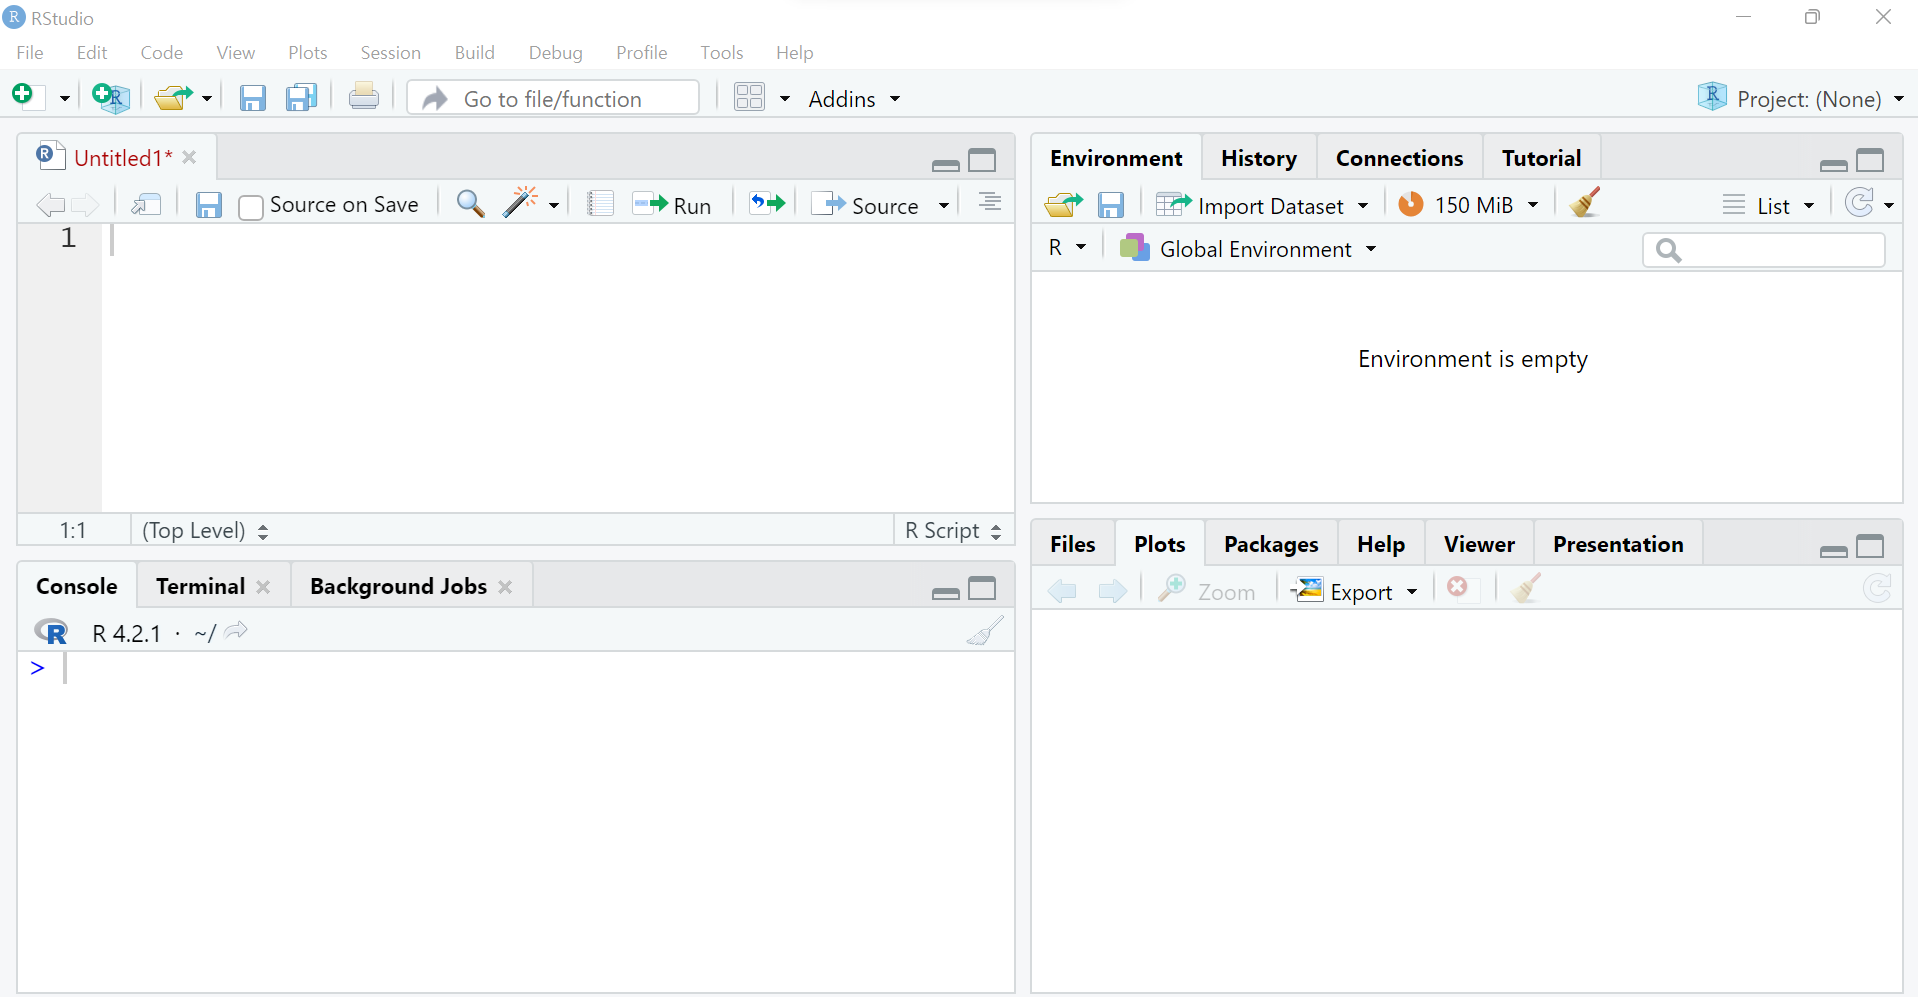Screen dimensions: 1918x997
Task: Open an existing file folder icon
Action: [173, 97]
